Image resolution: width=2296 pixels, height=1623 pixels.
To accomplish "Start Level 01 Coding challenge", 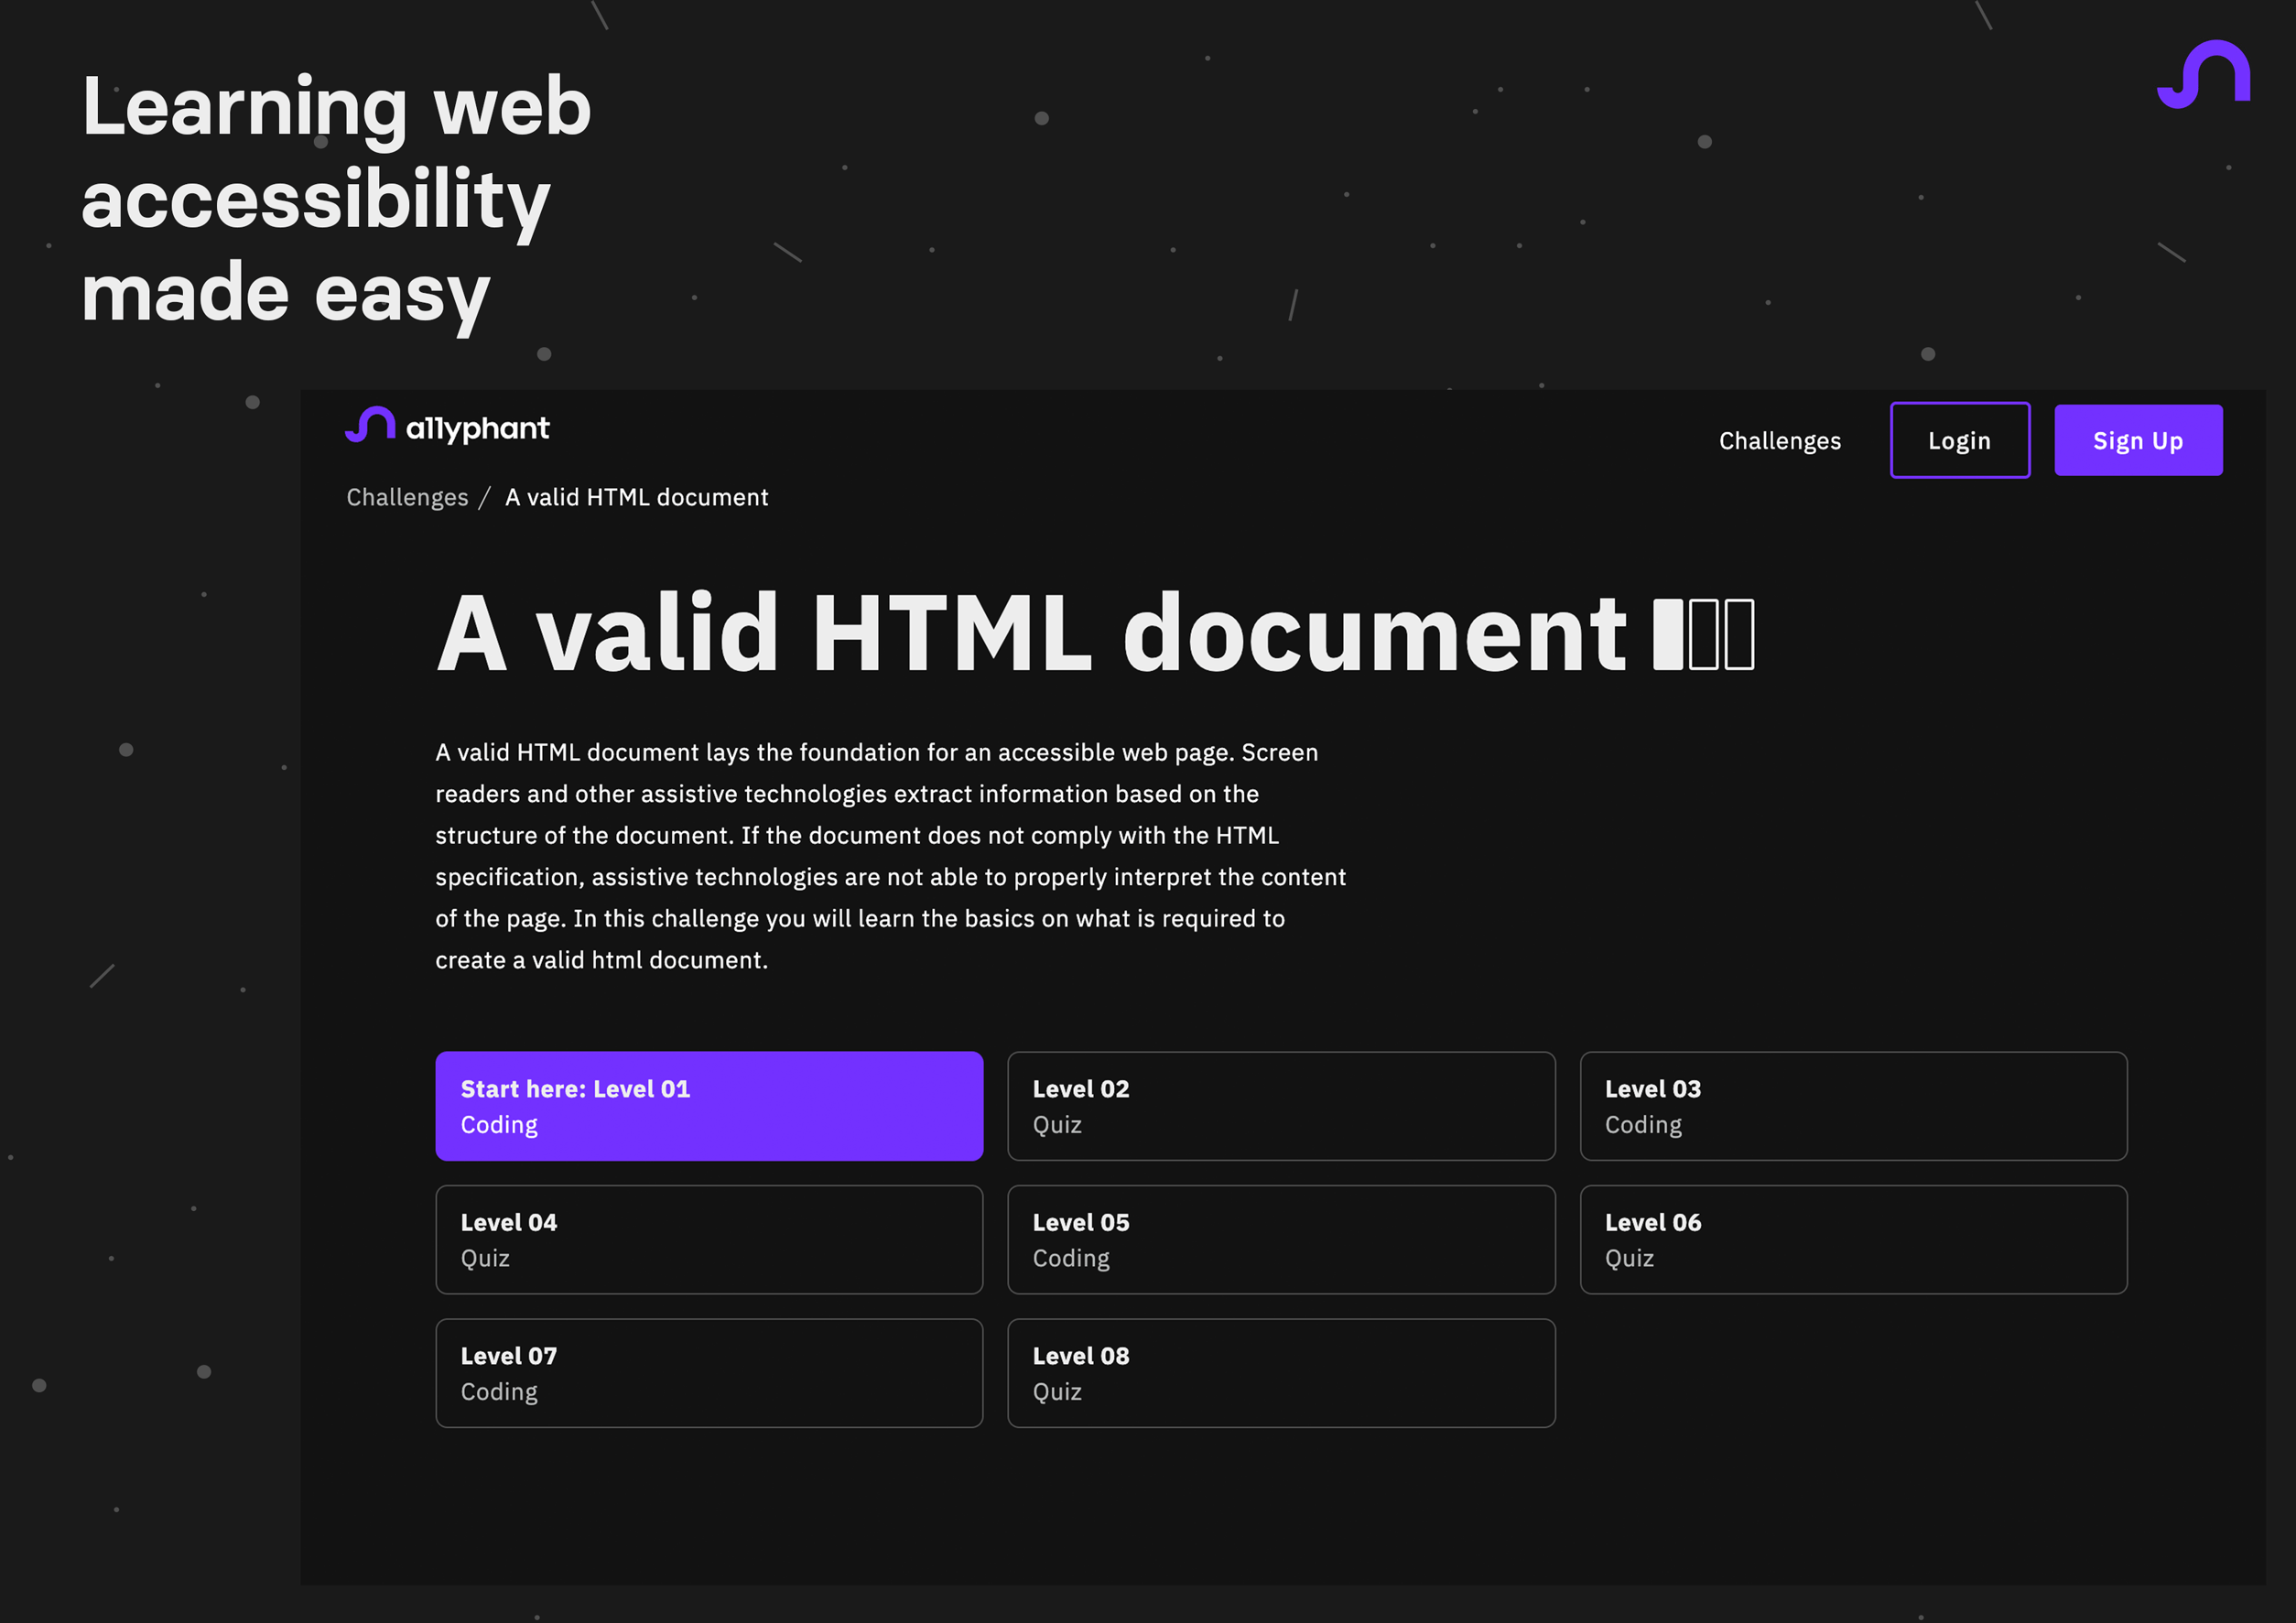I will tap(709, 1106).
